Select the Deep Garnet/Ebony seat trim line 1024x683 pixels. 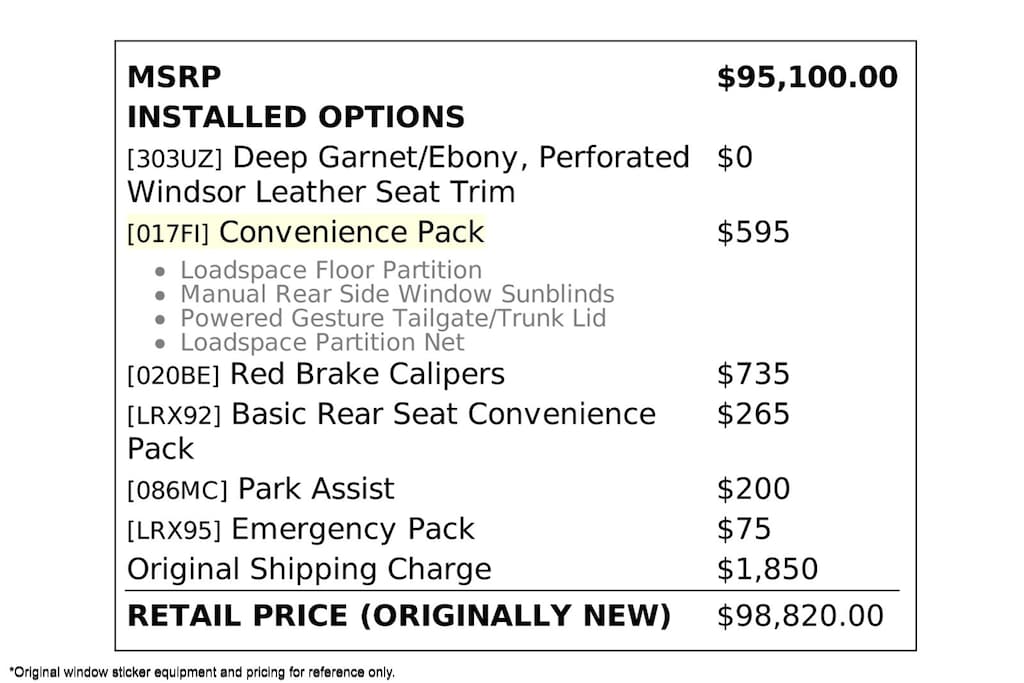coord(408,174)
